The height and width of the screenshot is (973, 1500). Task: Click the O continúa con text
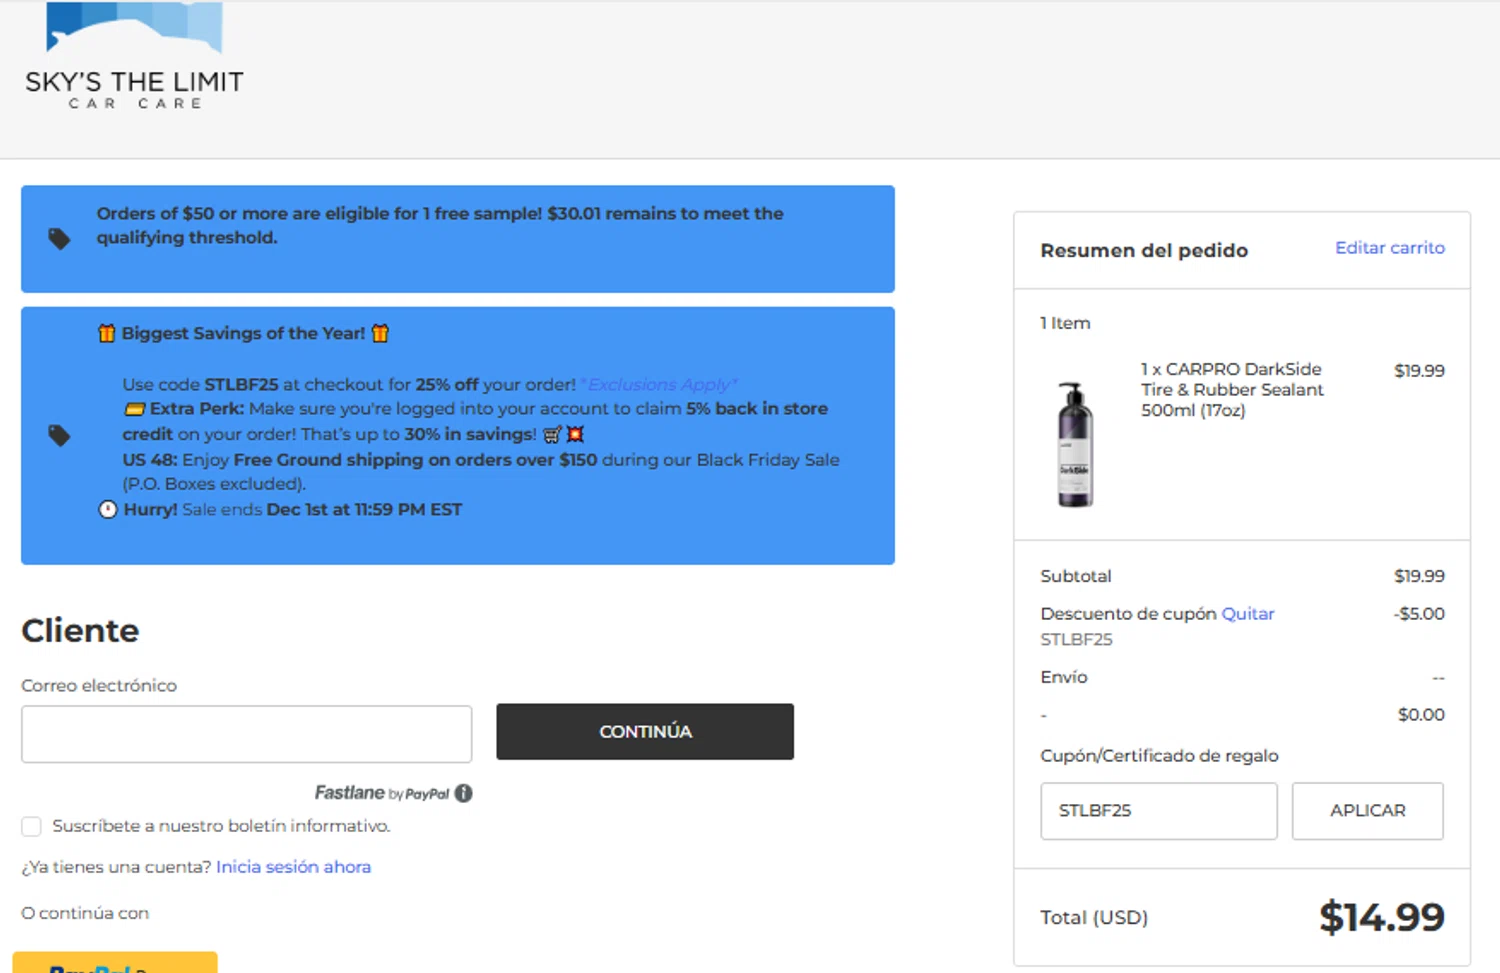85,913
